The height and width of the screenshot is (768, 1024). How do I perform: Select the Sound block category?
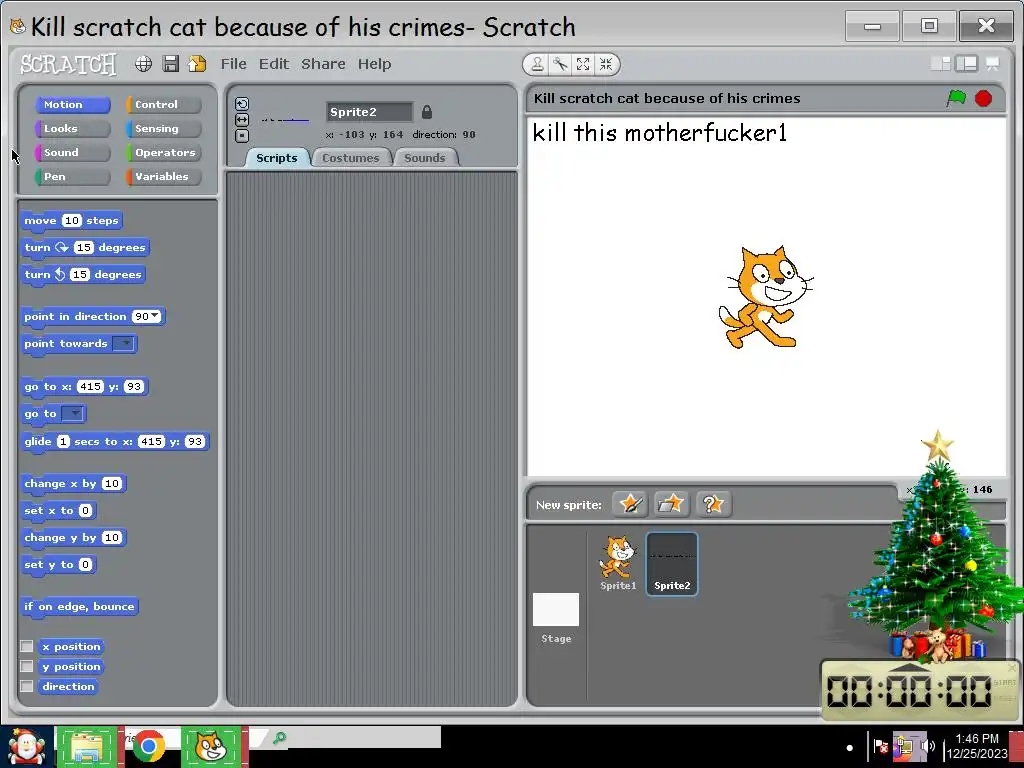coord(72,153)
